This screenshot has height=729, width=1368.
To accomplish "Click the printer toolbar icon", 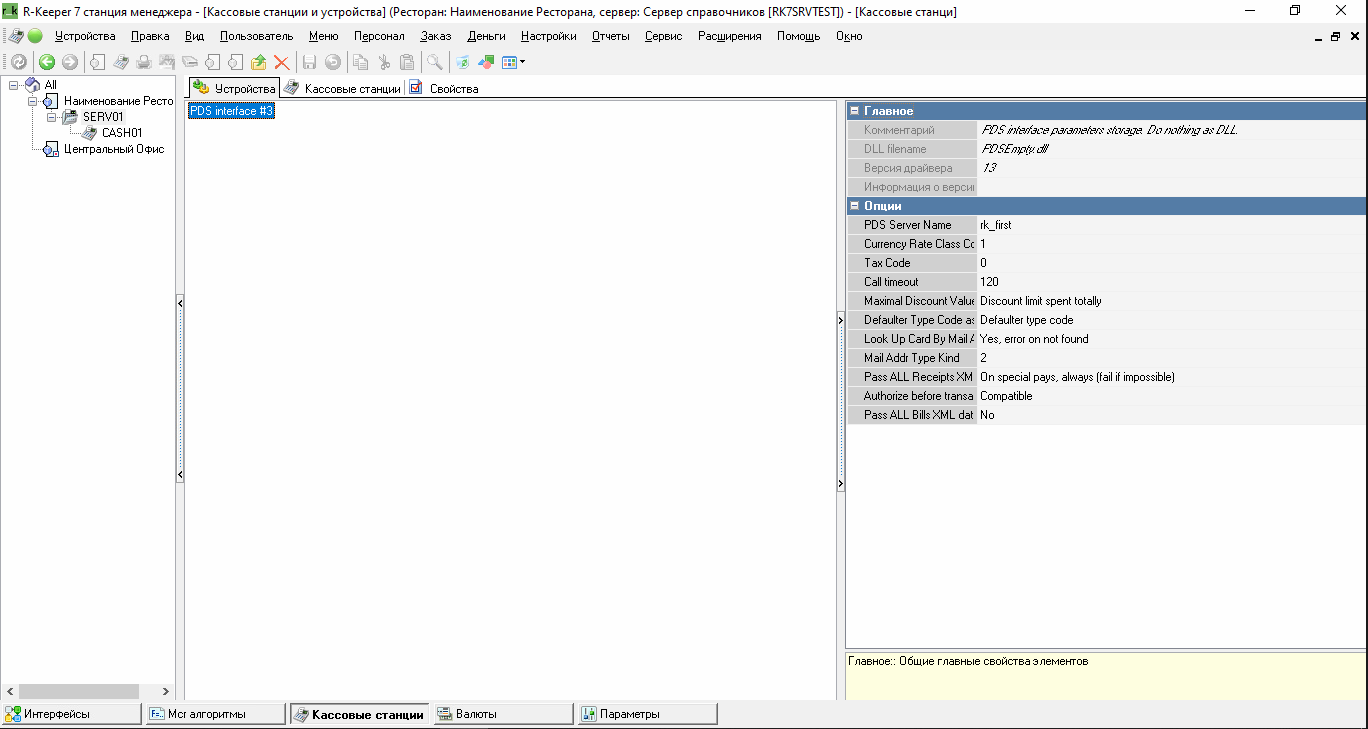I will [144, 62].
